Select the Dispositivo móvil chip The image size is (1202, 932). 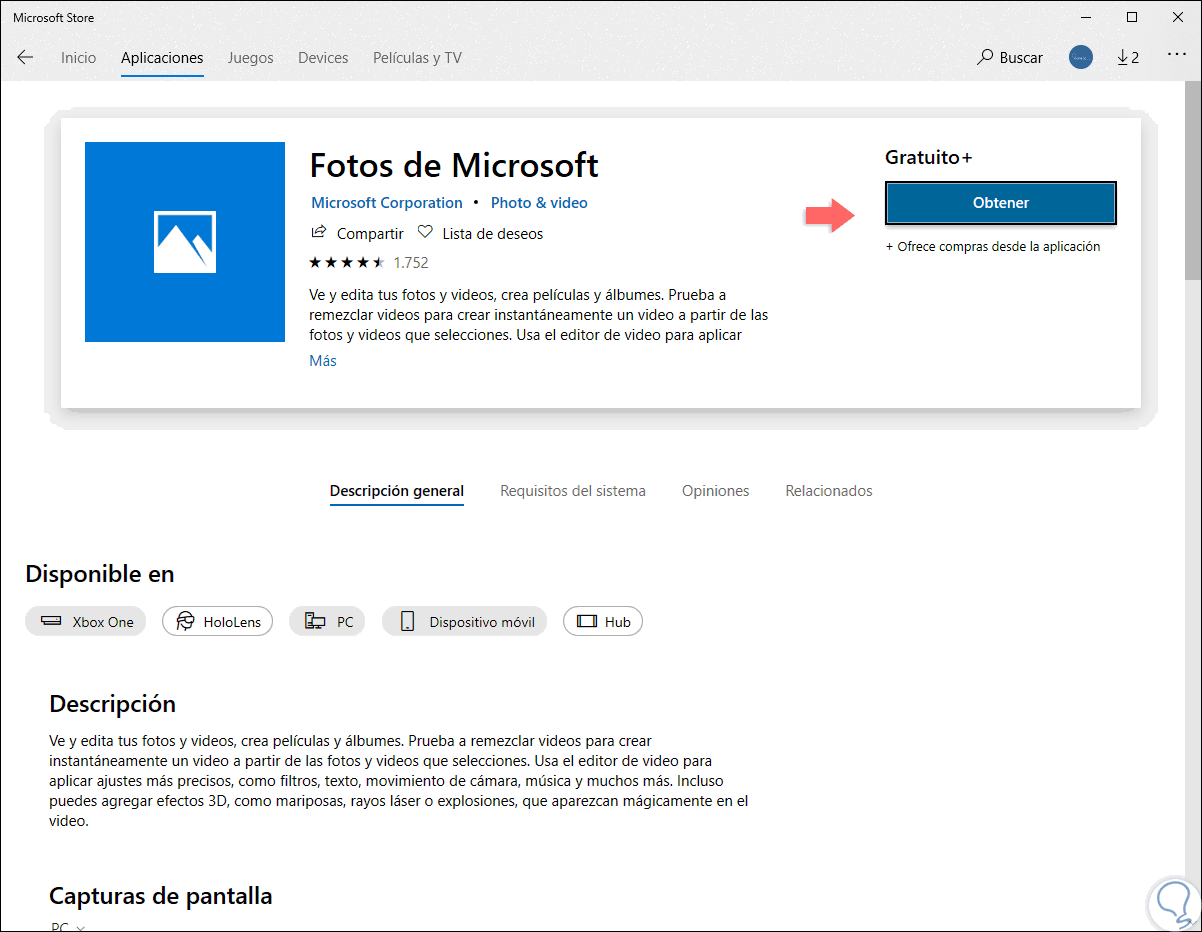coord(465,622)
